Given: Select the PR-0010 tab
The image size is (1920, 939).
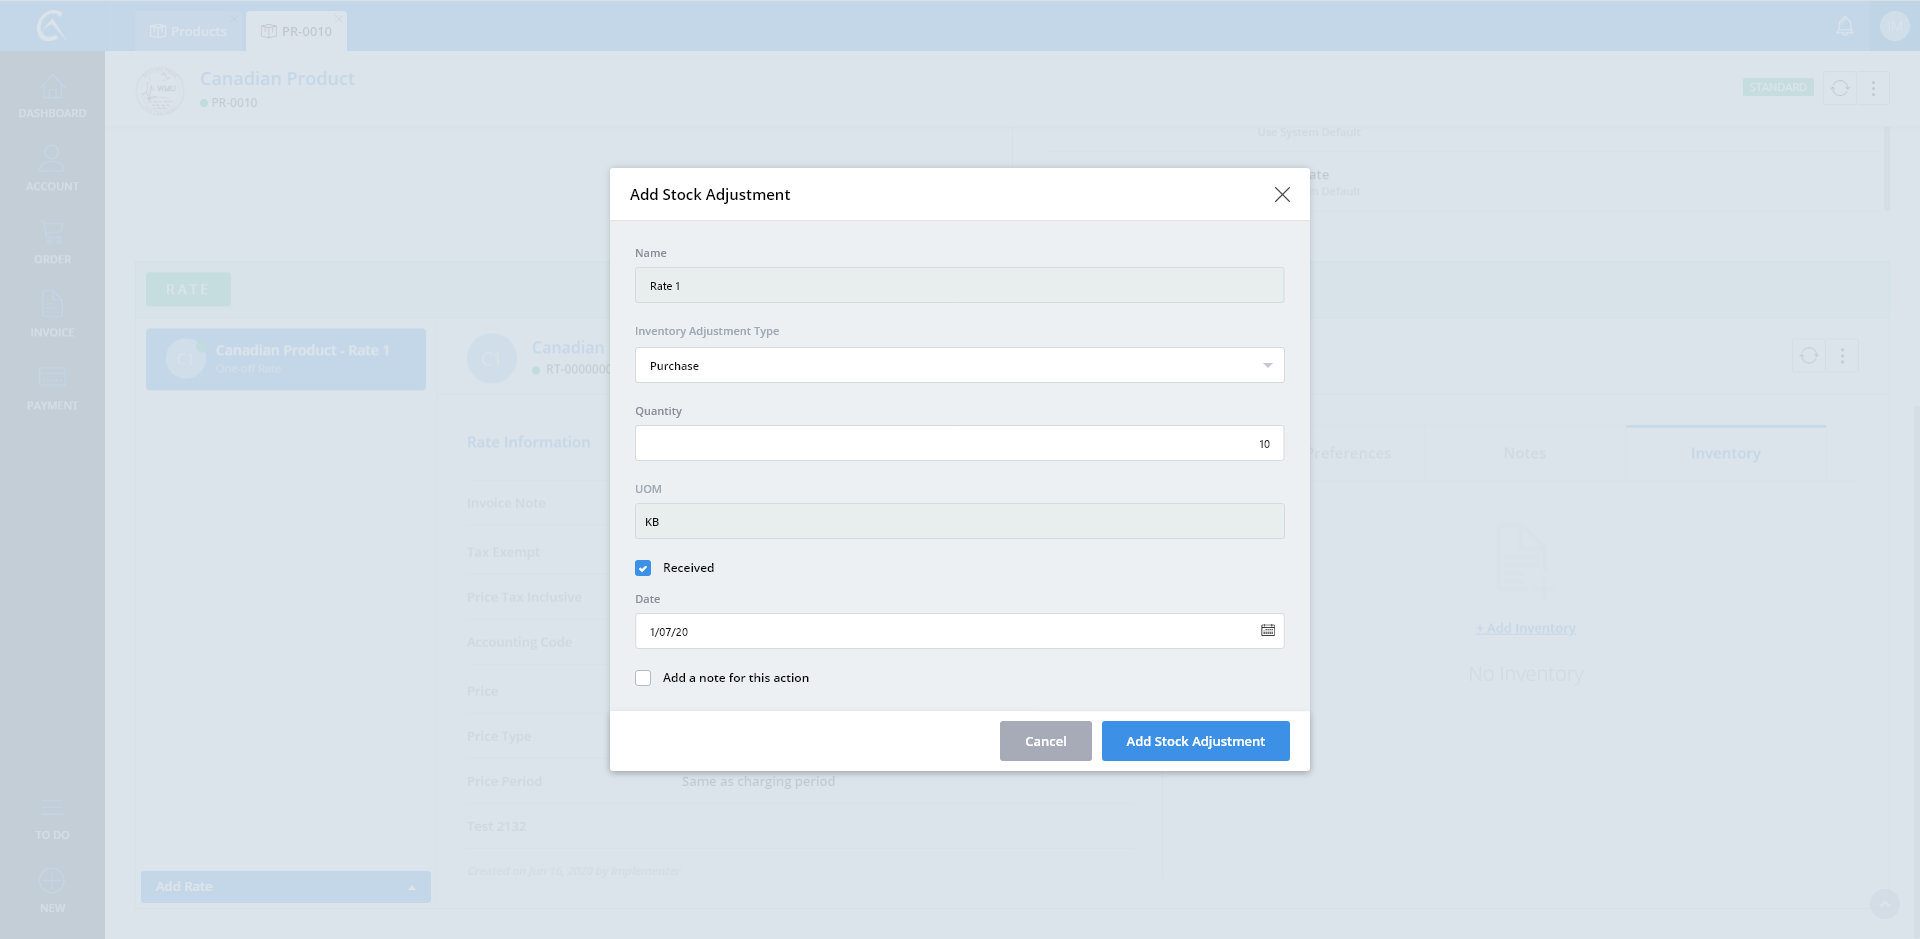Looking at the screenshot, I should click(297, 32).
